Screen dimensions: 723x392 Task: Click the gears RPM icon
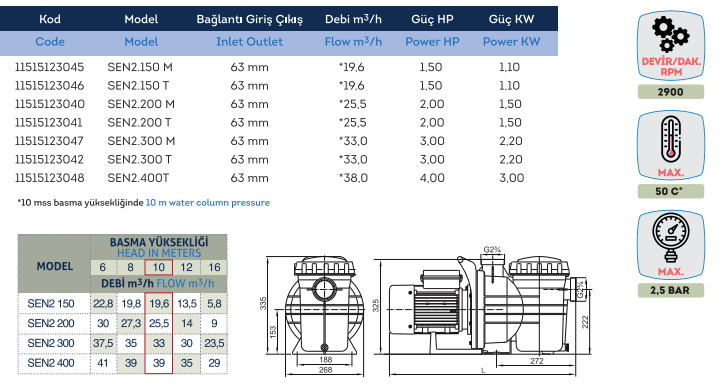(x=671, y=46)
